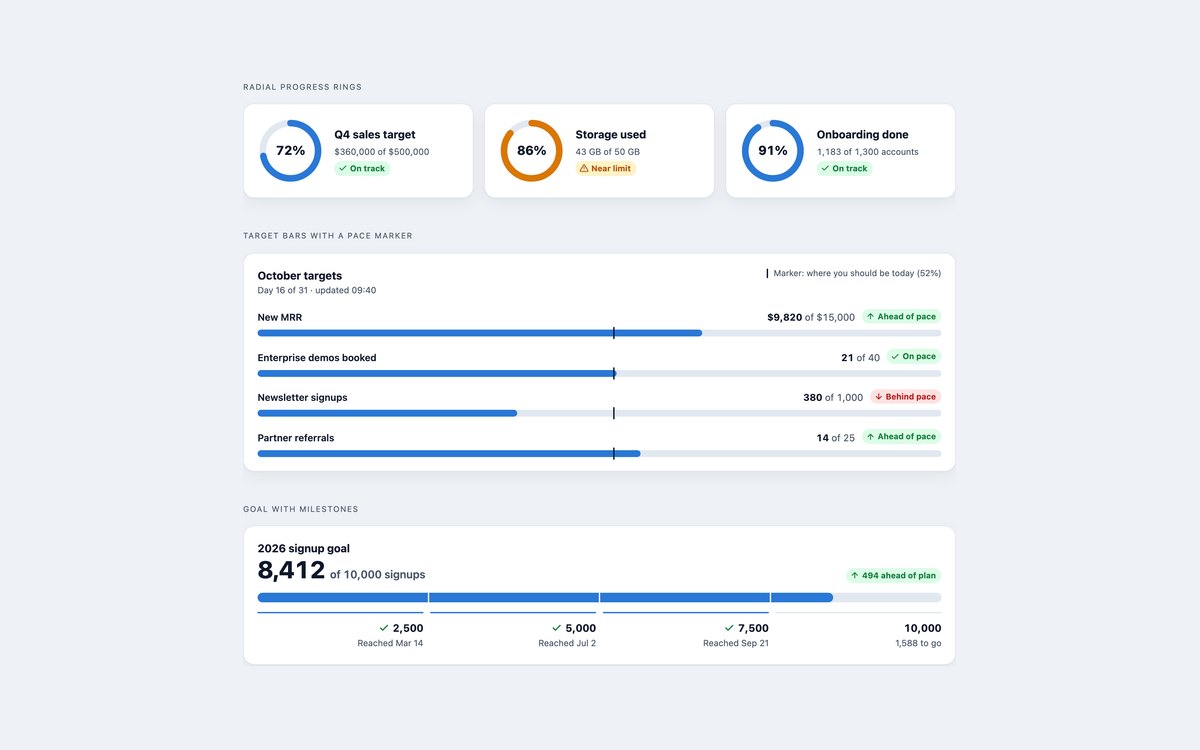Click the Q4 sales target "On track" badge

[362, 169]
